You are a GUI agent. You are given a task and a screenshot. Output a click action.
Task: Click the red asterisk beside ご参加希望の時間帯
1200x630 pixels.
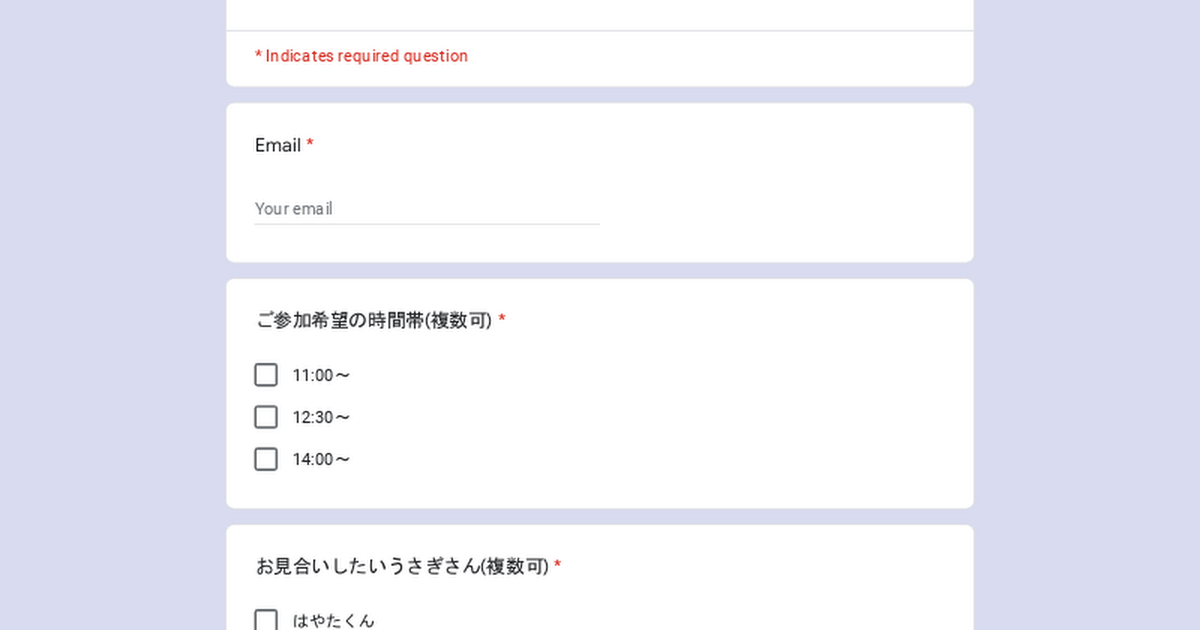click(x=502, y=321)
